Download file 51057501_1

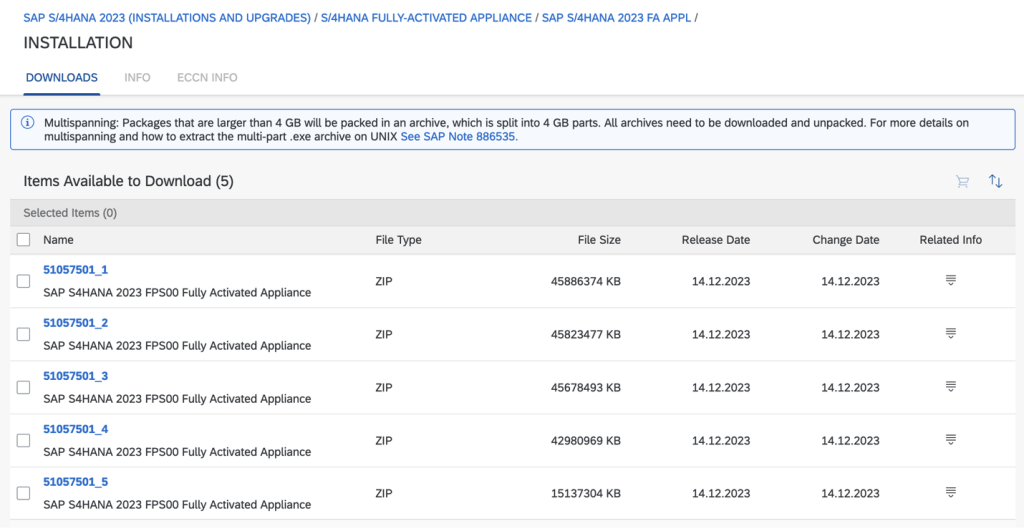pyautogui.click(x=76, y=270)
